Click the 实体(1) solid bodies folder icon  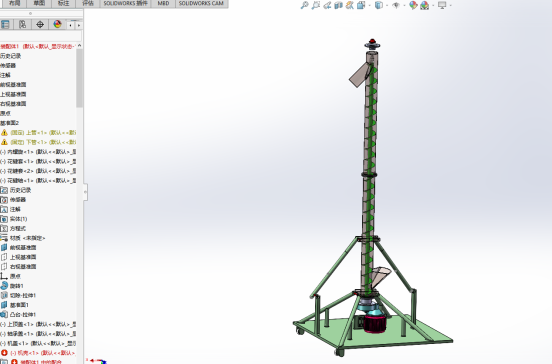pyautogui.click(x=4, y=219)
